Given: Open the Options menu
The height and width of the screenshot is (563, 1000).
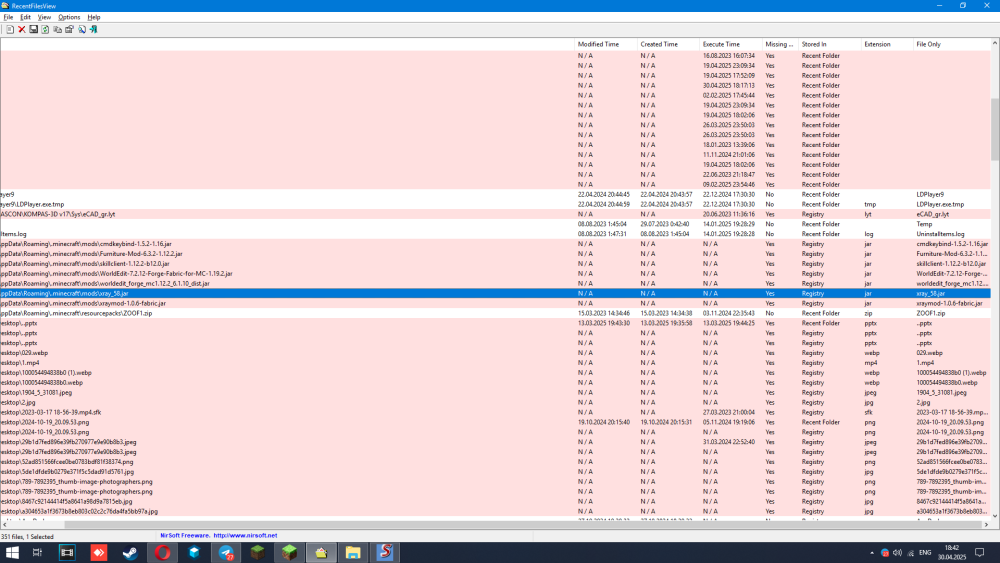Looking at the screenshot, I should click(69, 17).
